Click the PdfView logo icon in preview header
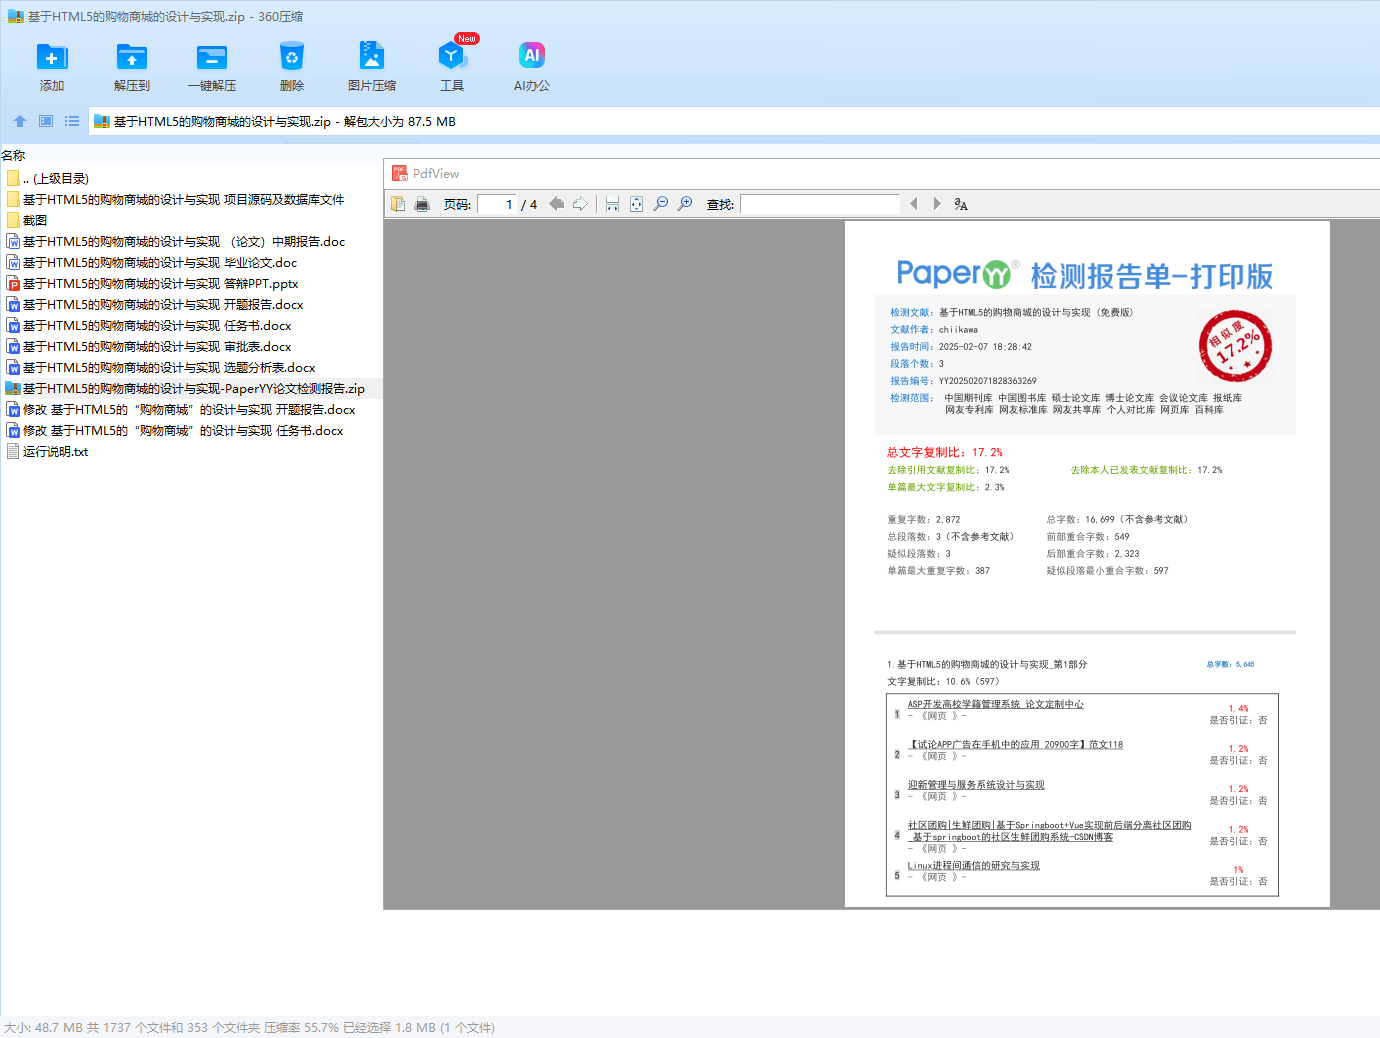1380x1038 pixels. coord(400,173)
